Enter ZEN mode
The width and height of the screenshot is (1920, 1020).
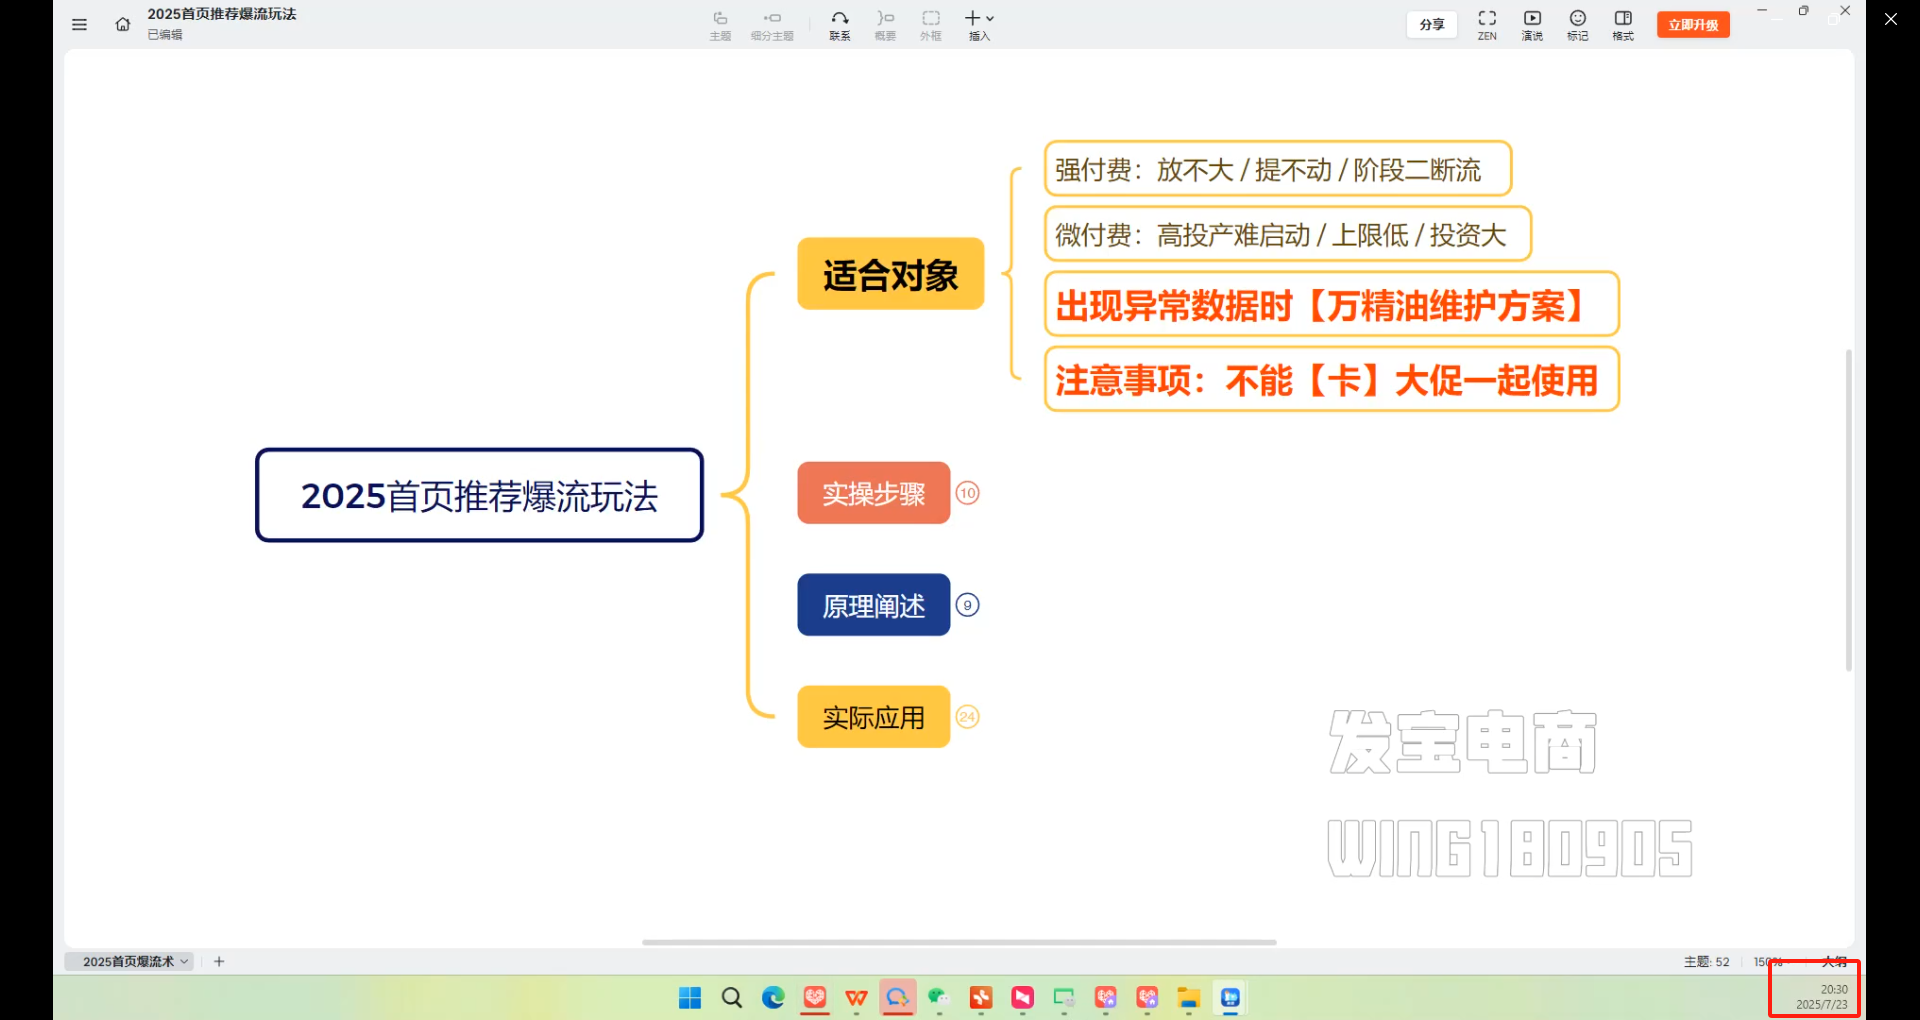(x=1487, y=25)
